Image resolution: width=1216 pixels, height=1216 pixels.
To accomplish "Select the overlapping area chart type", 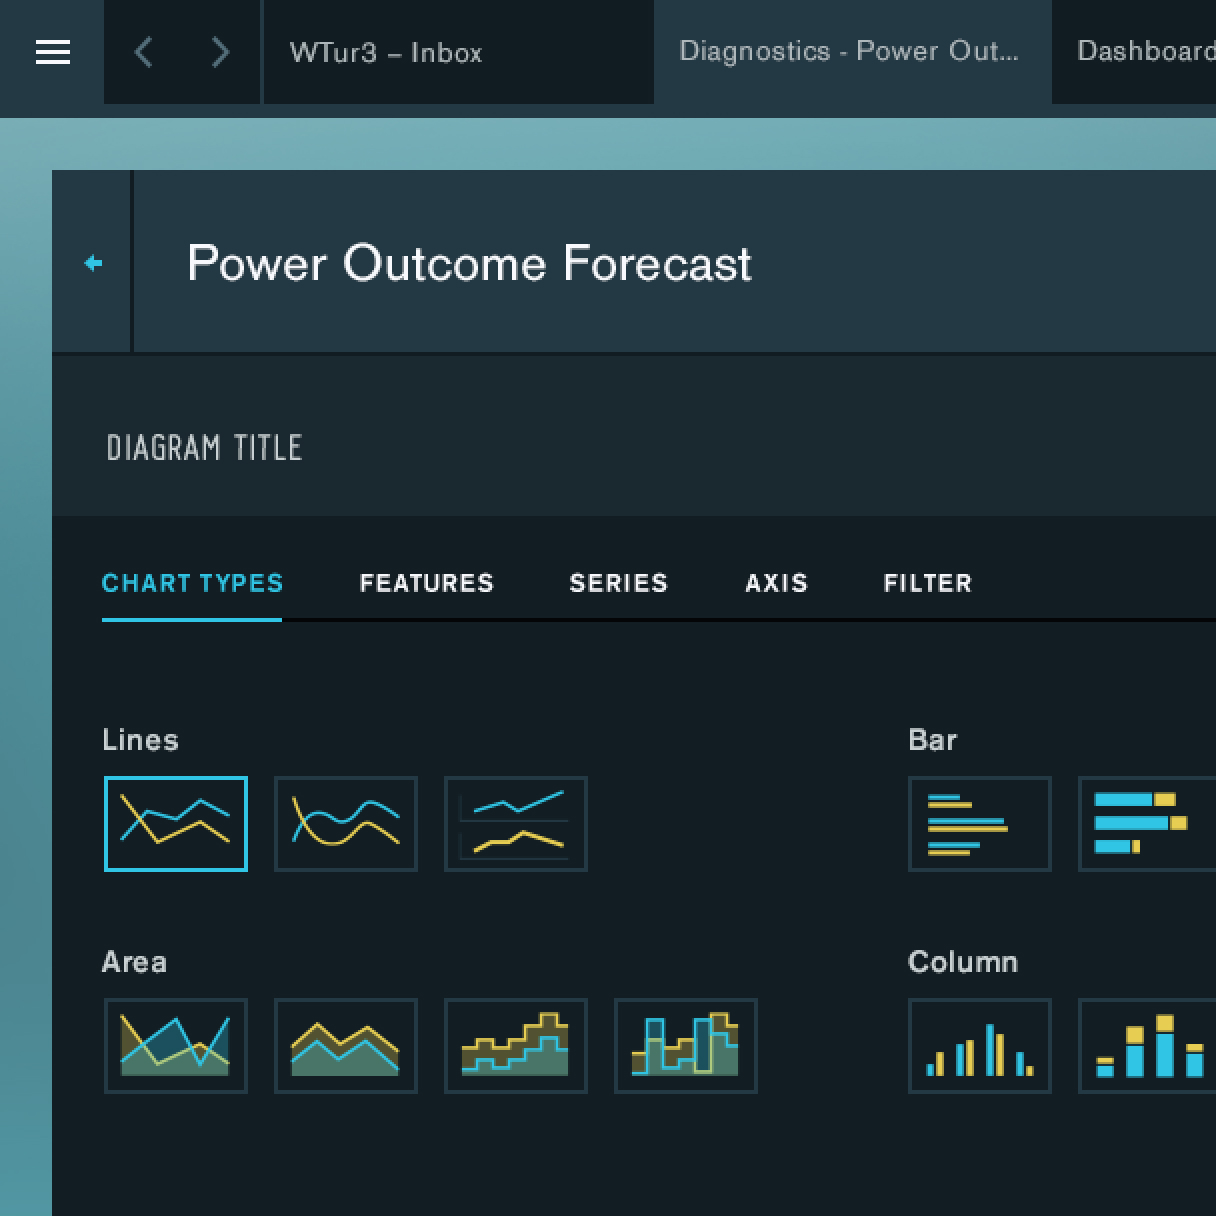I will tap(176, 1046).
